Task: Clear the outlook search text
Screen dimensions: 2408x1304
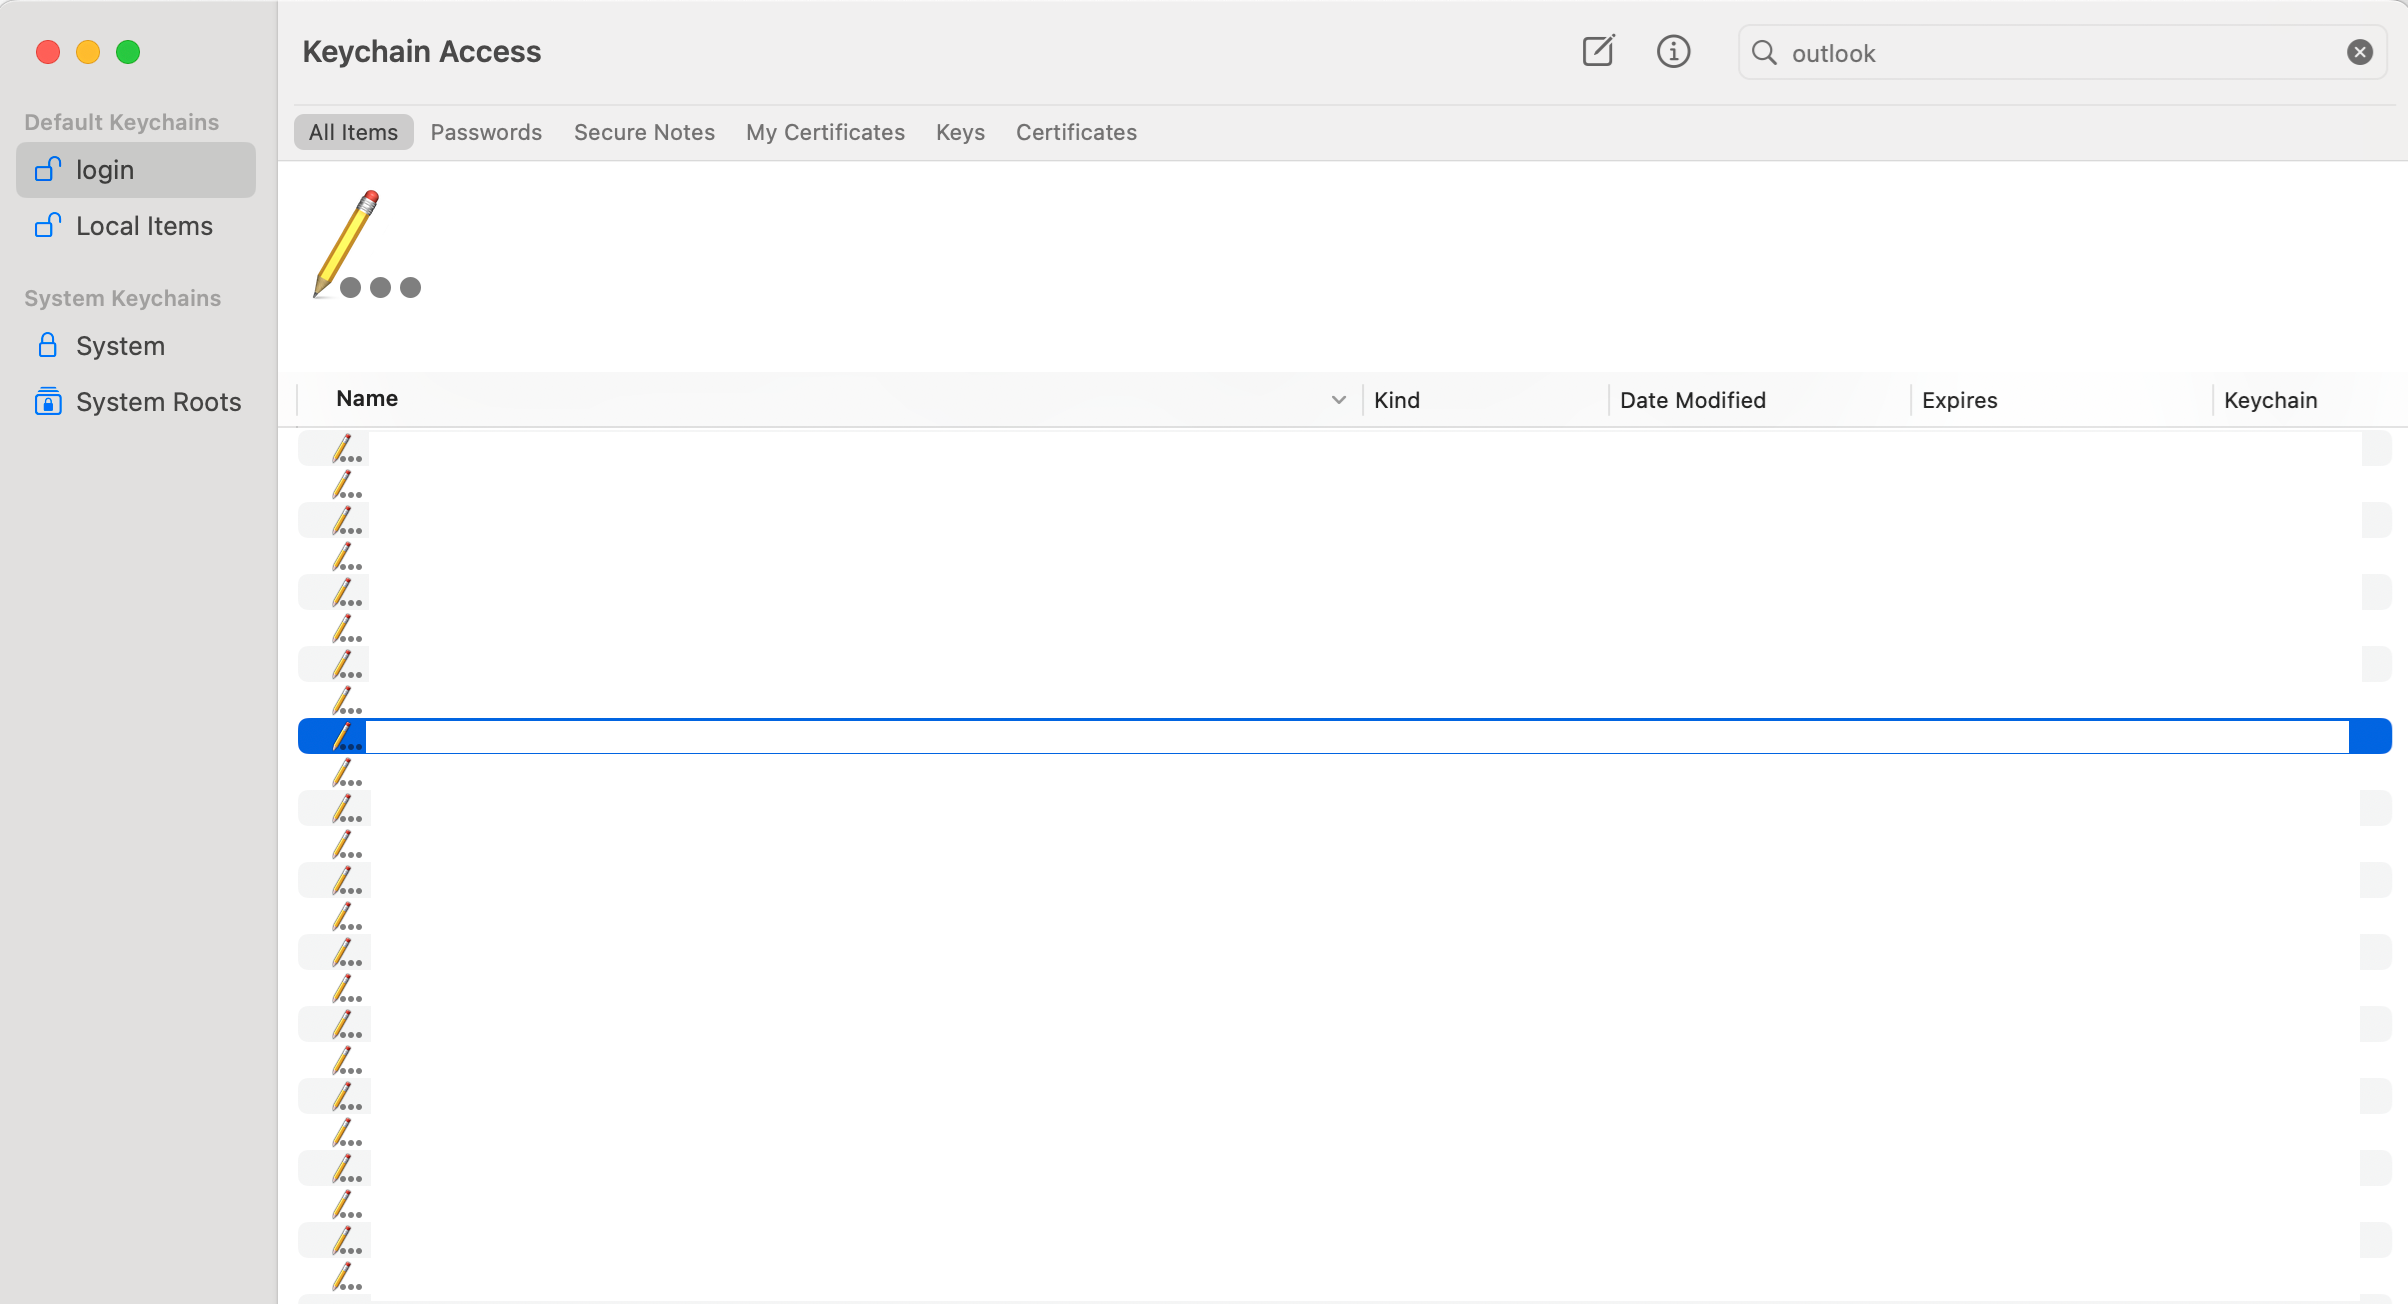Action: [2360, 52]
